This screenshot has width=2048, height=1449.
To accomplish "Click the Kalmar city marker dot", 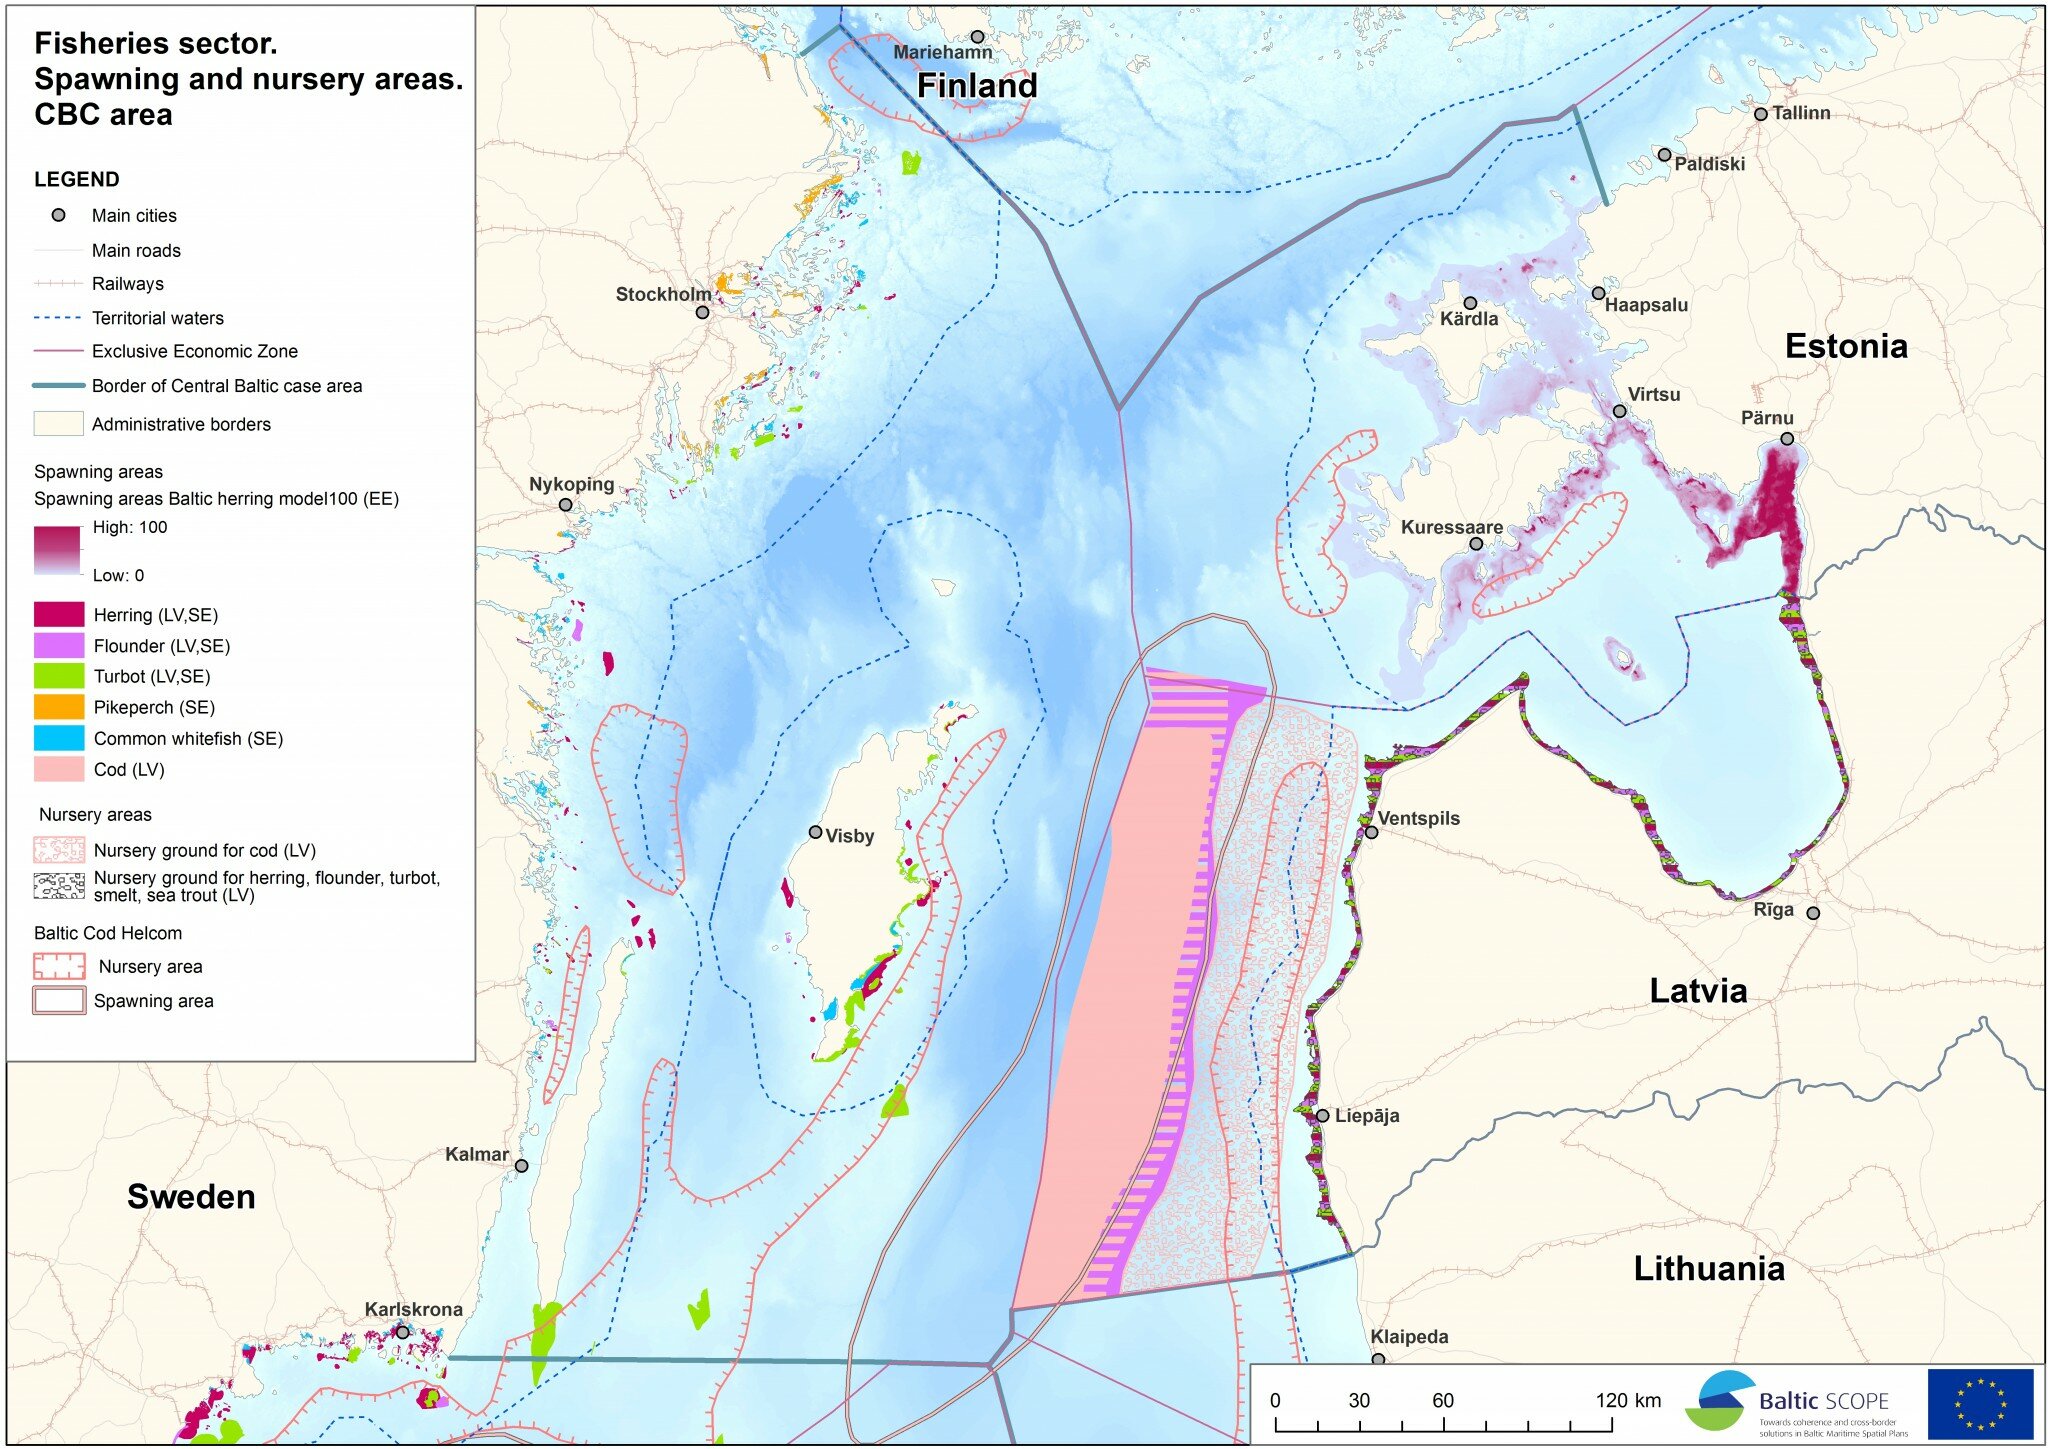I will coord(521,1165).
